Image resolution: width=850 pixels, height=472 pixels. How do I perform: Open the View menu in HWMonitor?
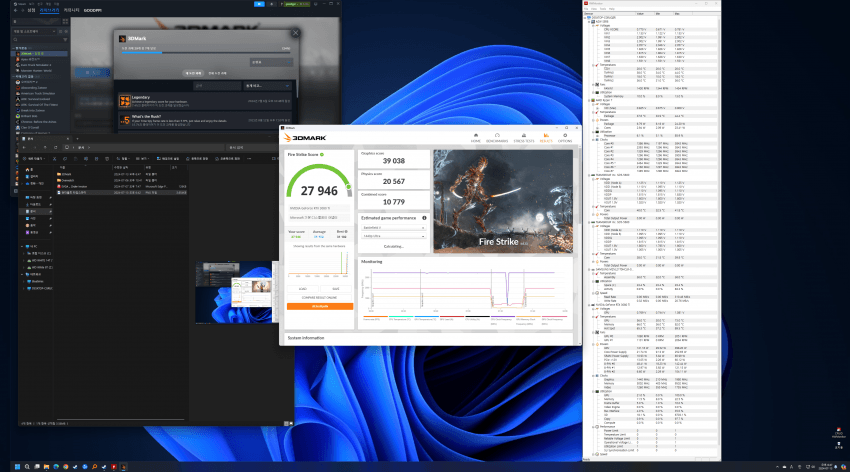coord(594,9)
